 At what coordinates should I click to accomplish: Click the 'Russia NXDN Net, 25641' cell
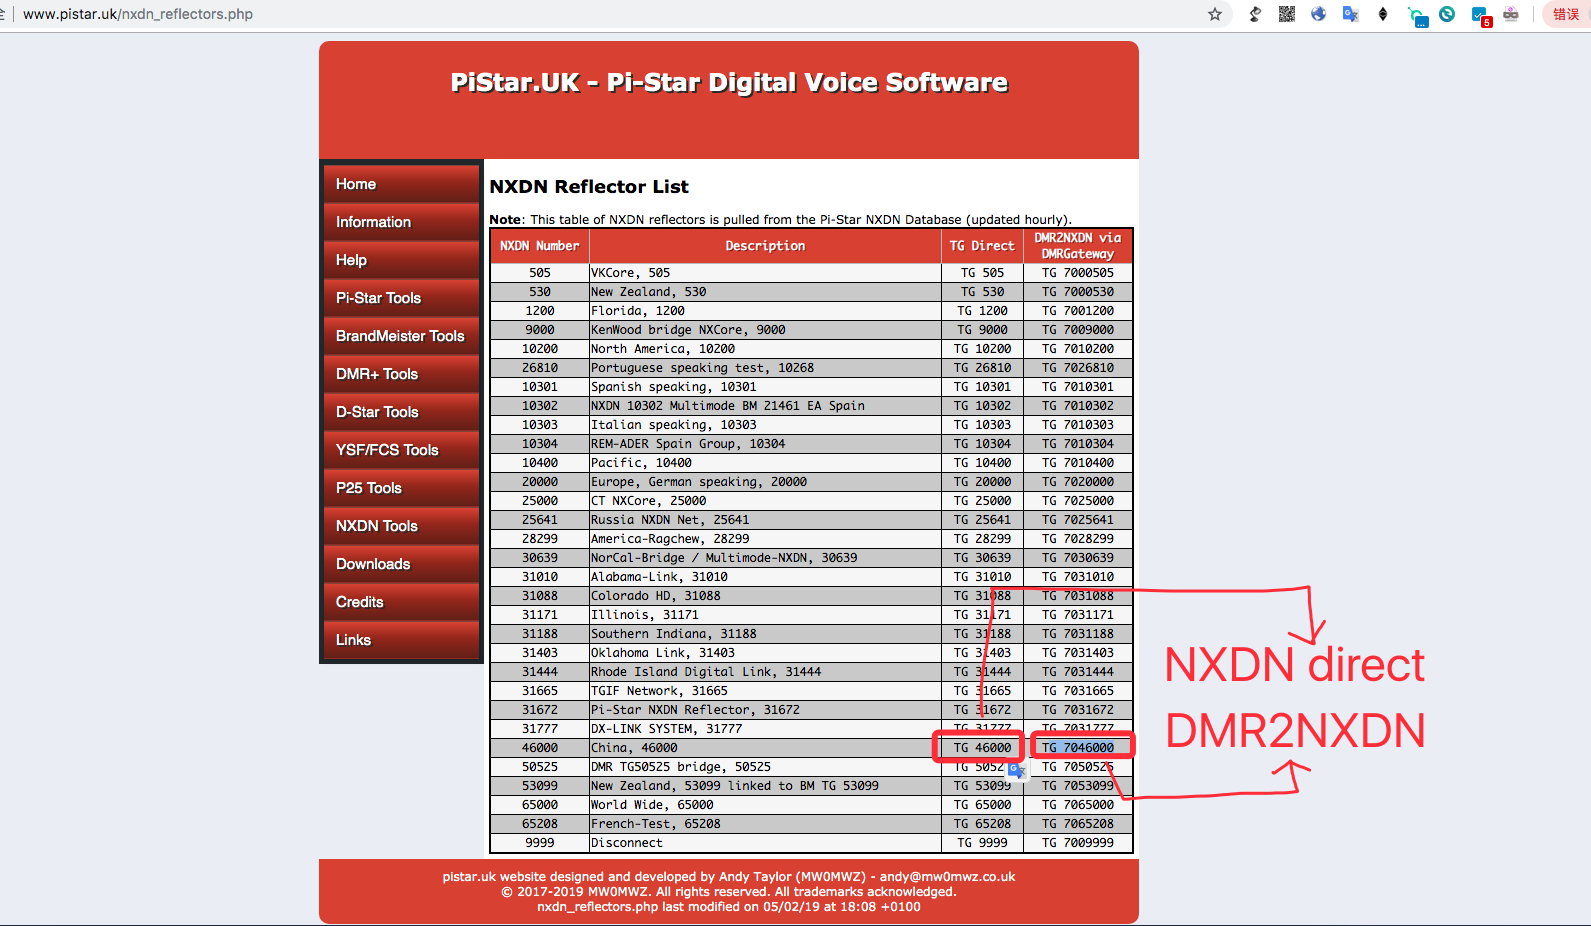[x=765, y=520]
